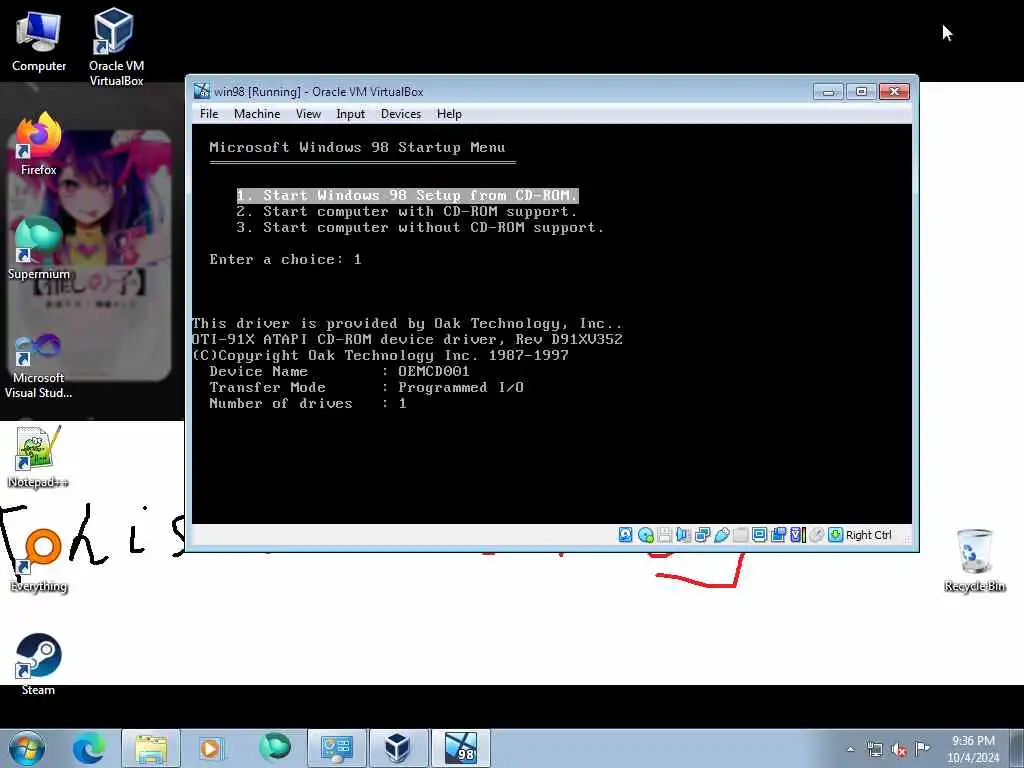
Task: Open the File menu in VirtualBox
Action: point(209,114)
